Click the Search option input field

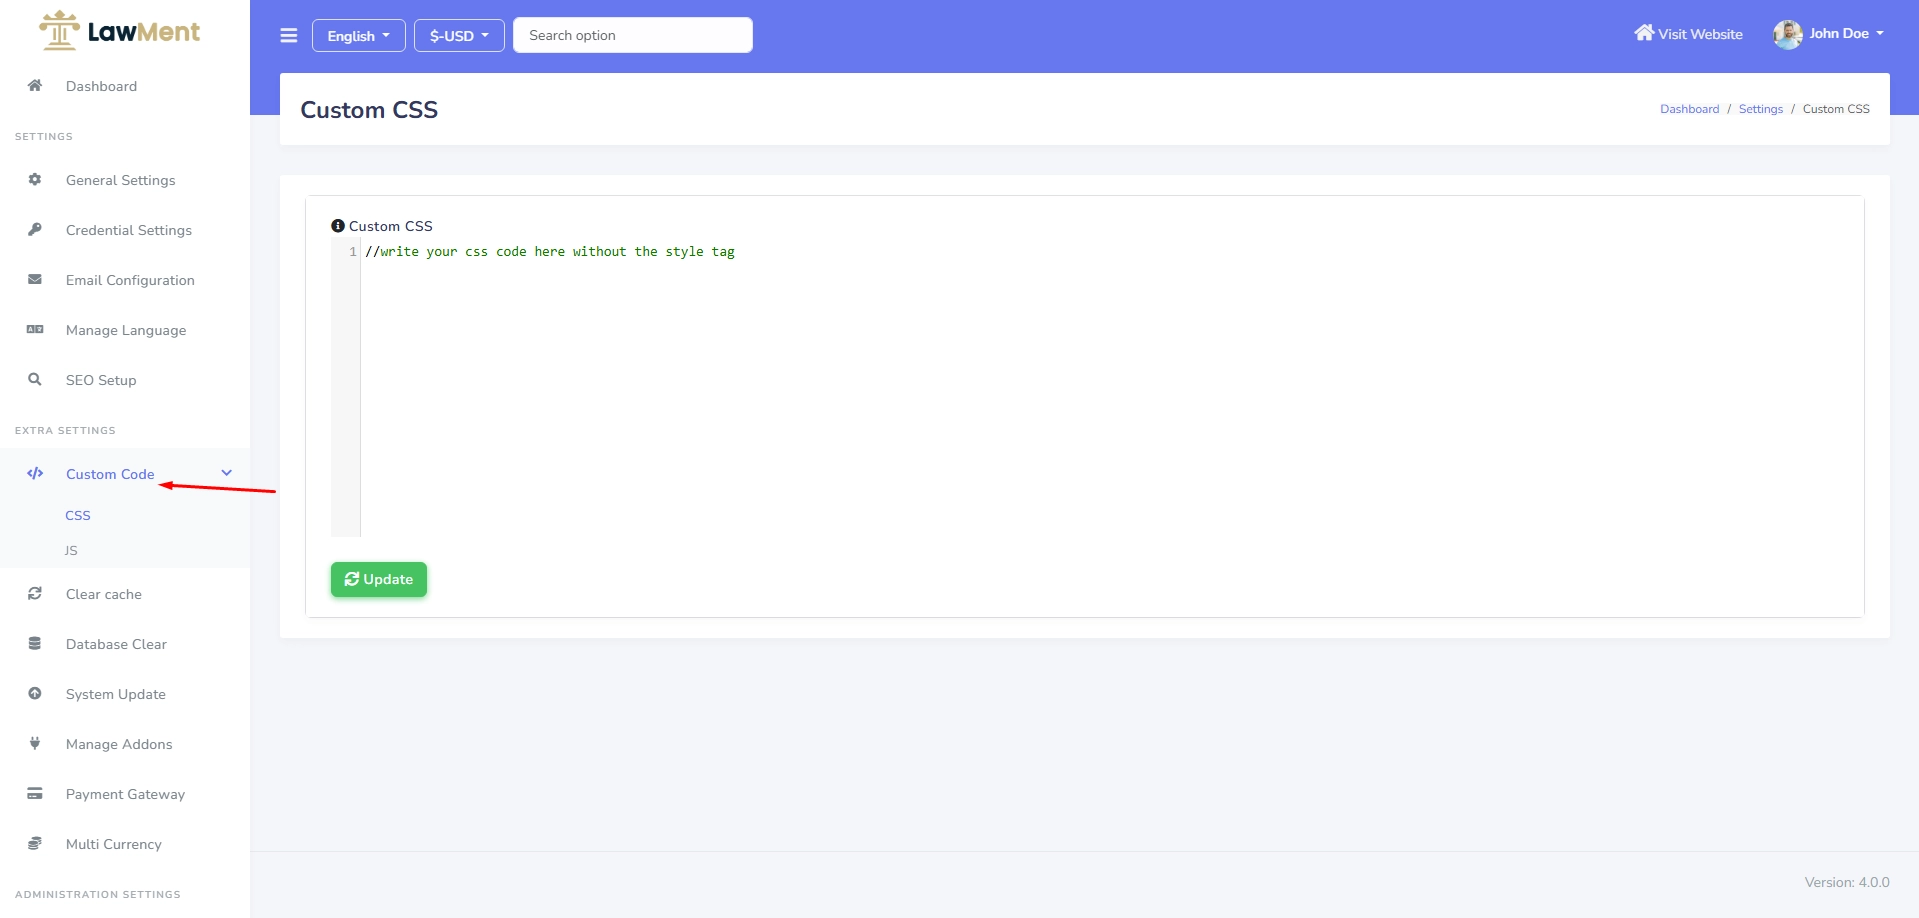point(632,35)
